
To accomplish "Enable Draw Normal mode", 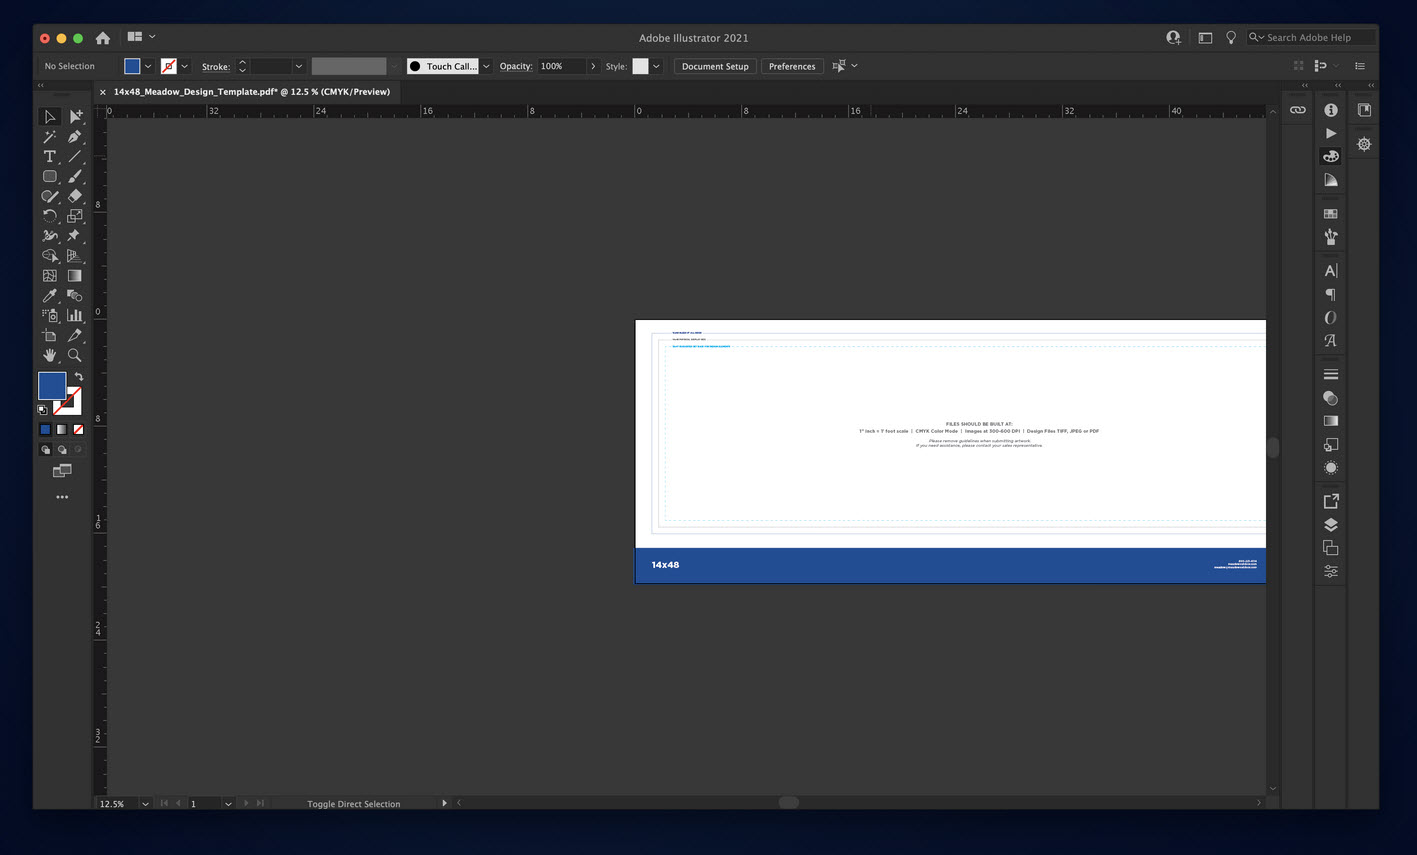I will point(45,450).
